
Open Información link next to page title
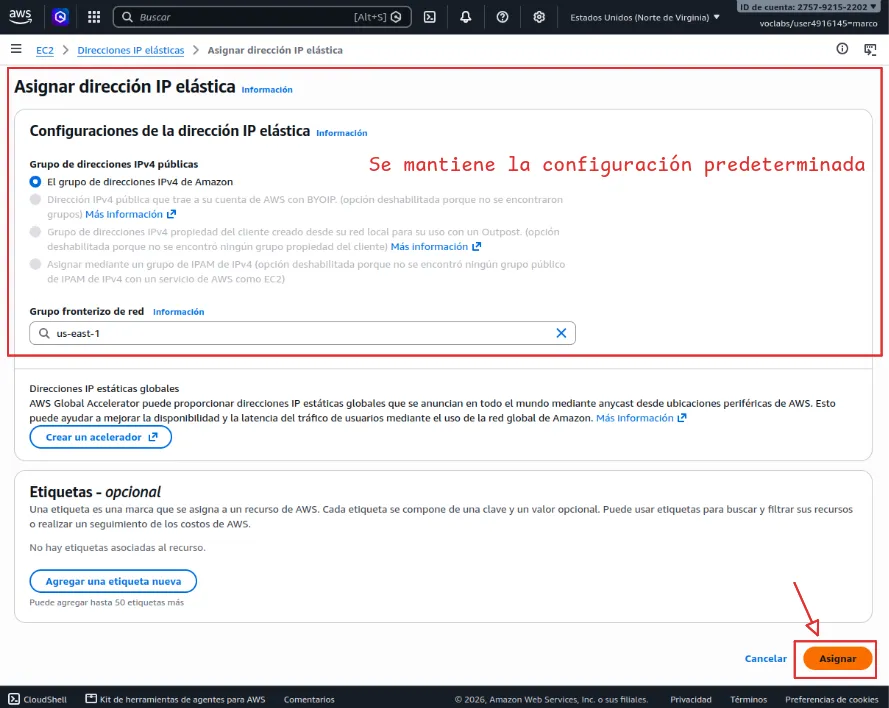click(267, 90)
